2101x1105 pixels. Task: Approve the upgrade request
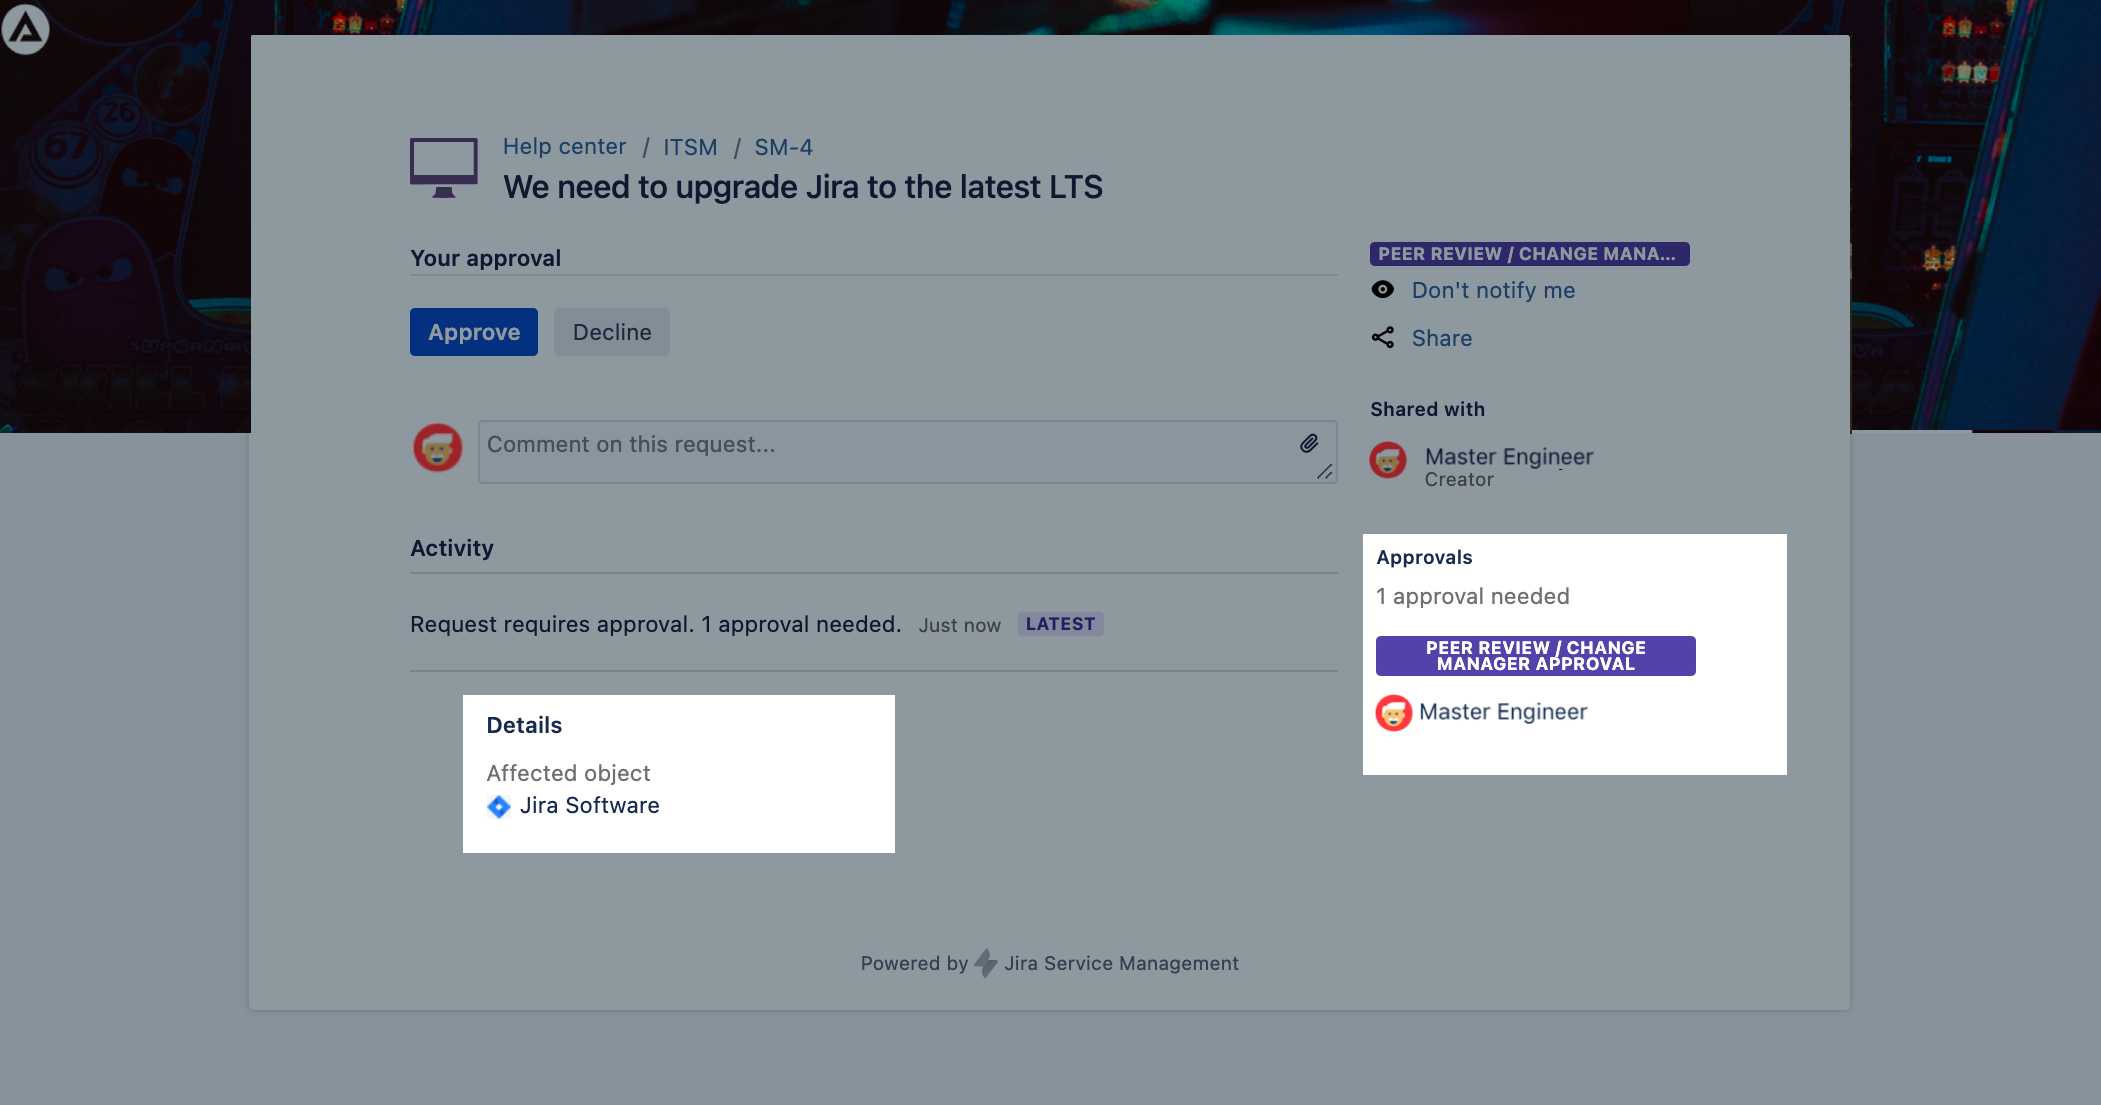pyautogui.click(x=474, y=332)
